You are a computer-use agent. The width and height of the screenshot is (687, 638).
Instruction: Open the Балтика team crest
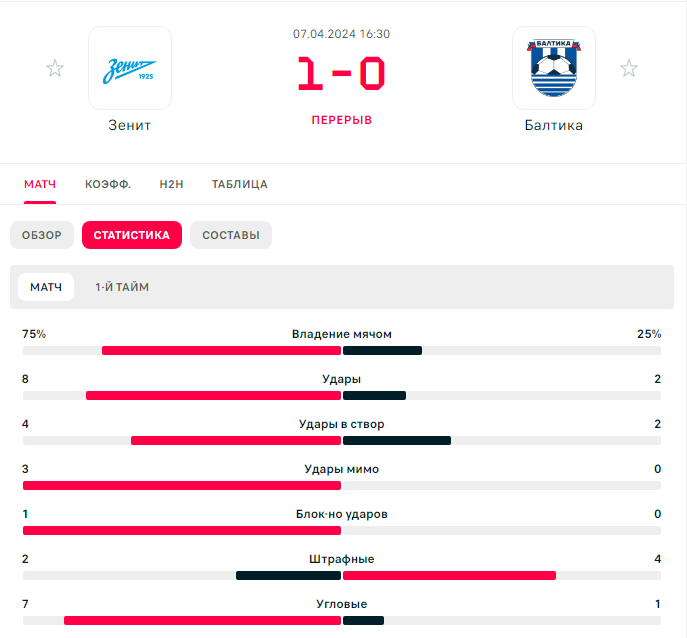pyautogui.click(x=554, y=68)
